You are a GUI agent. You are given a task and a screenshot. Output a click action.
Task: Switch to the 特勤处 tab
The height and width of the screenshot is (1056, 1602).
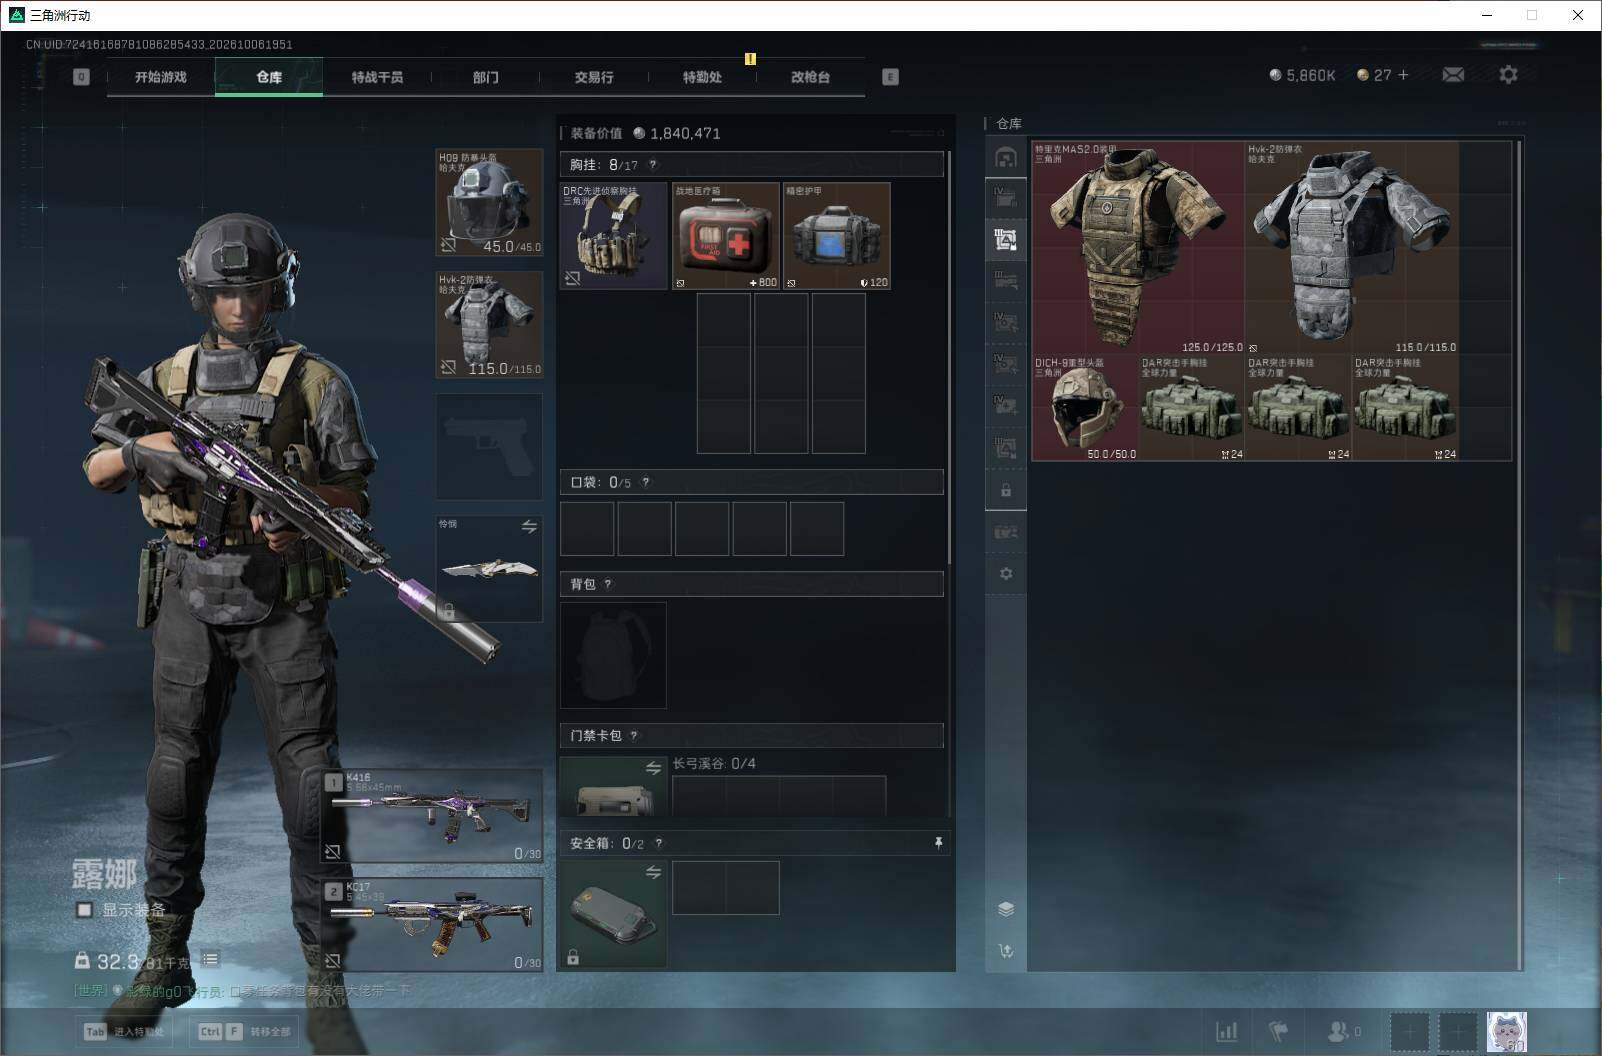pyautogui.click(x=702, y=77)
